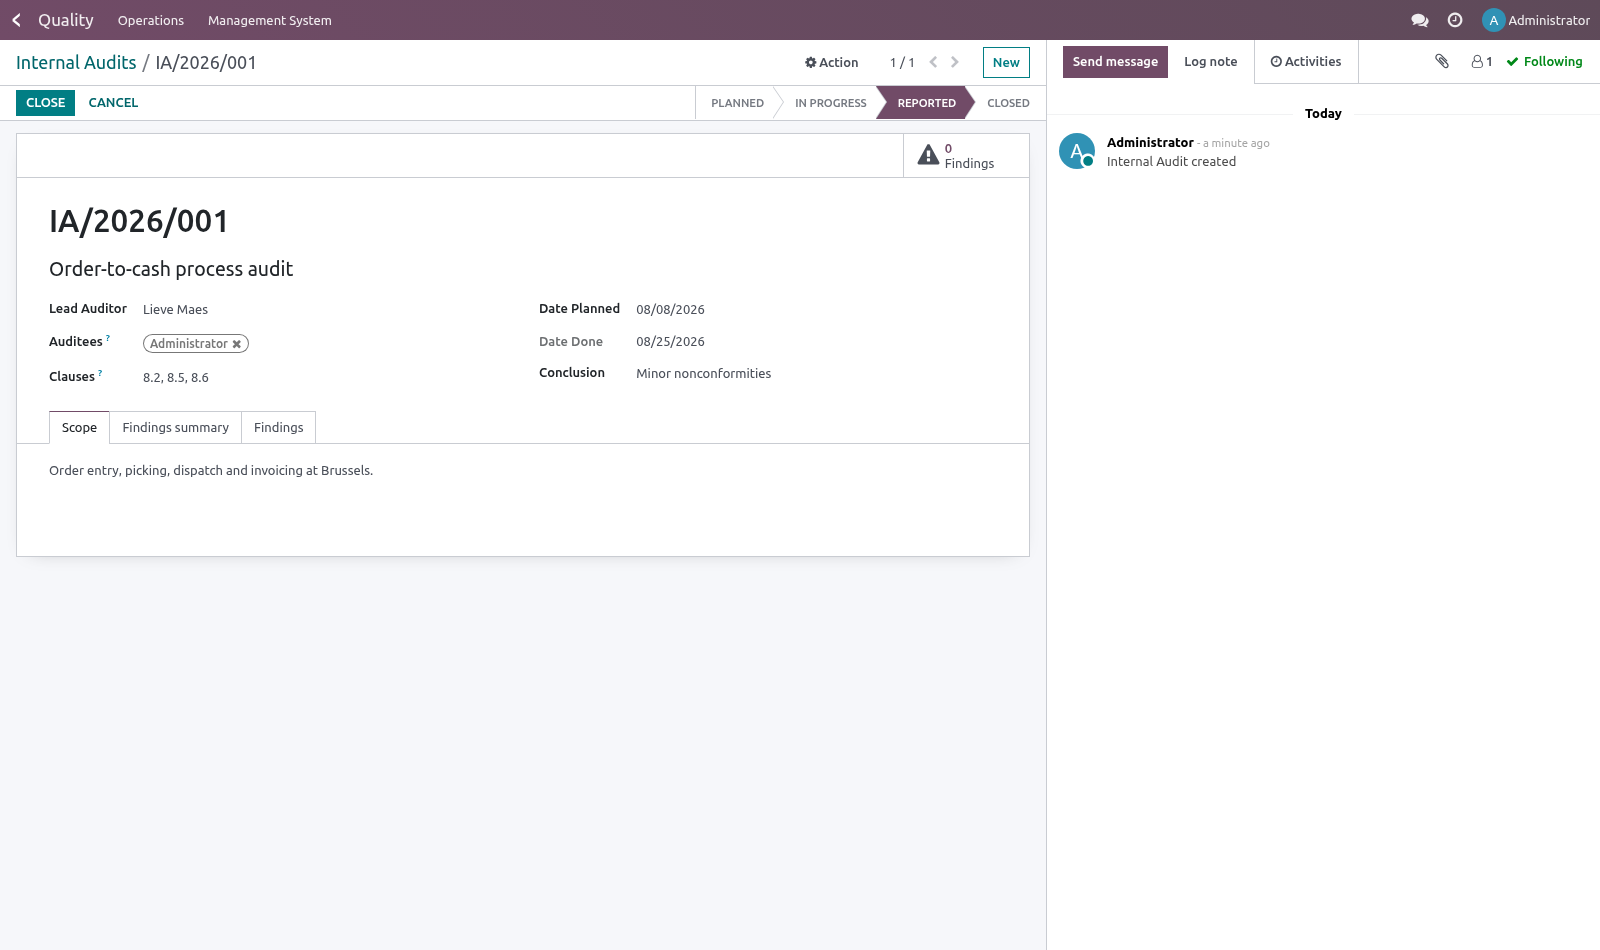Screen dimensions: 1600x950
Task: Switch to the Scope tab
Action: click(x=79, y=427)
